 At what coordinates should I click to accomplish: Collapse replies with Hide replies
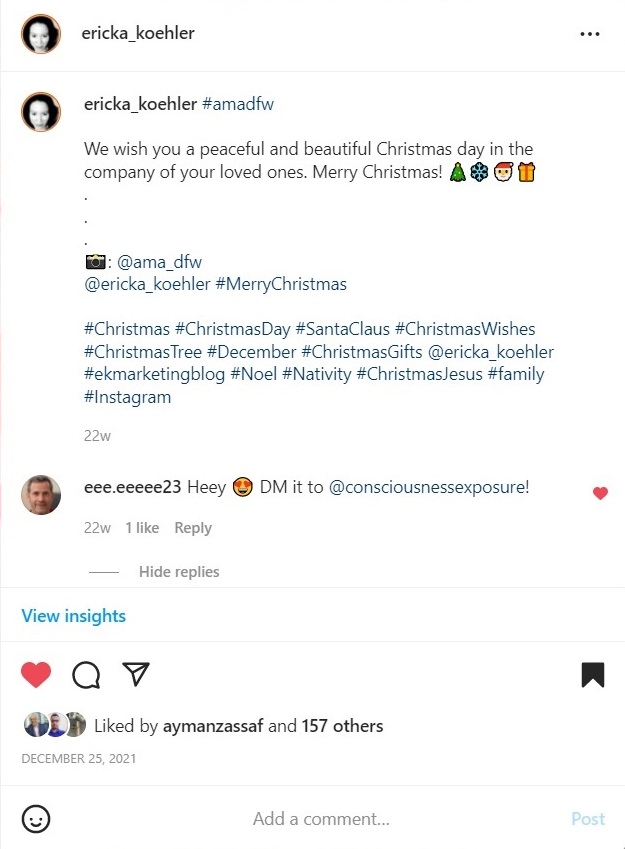[179, 572]
